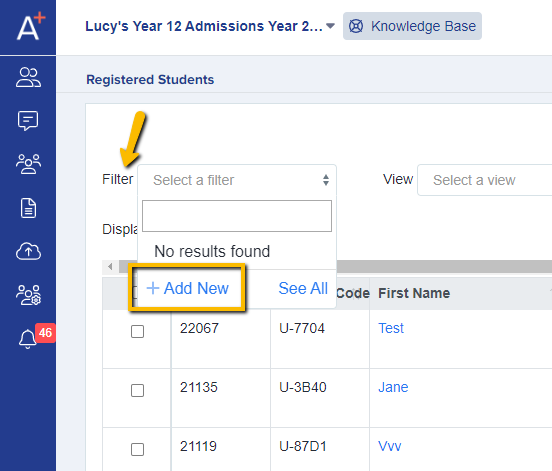
Task: Open the notifications bell with 46 badge
Action: pos(35,336)
